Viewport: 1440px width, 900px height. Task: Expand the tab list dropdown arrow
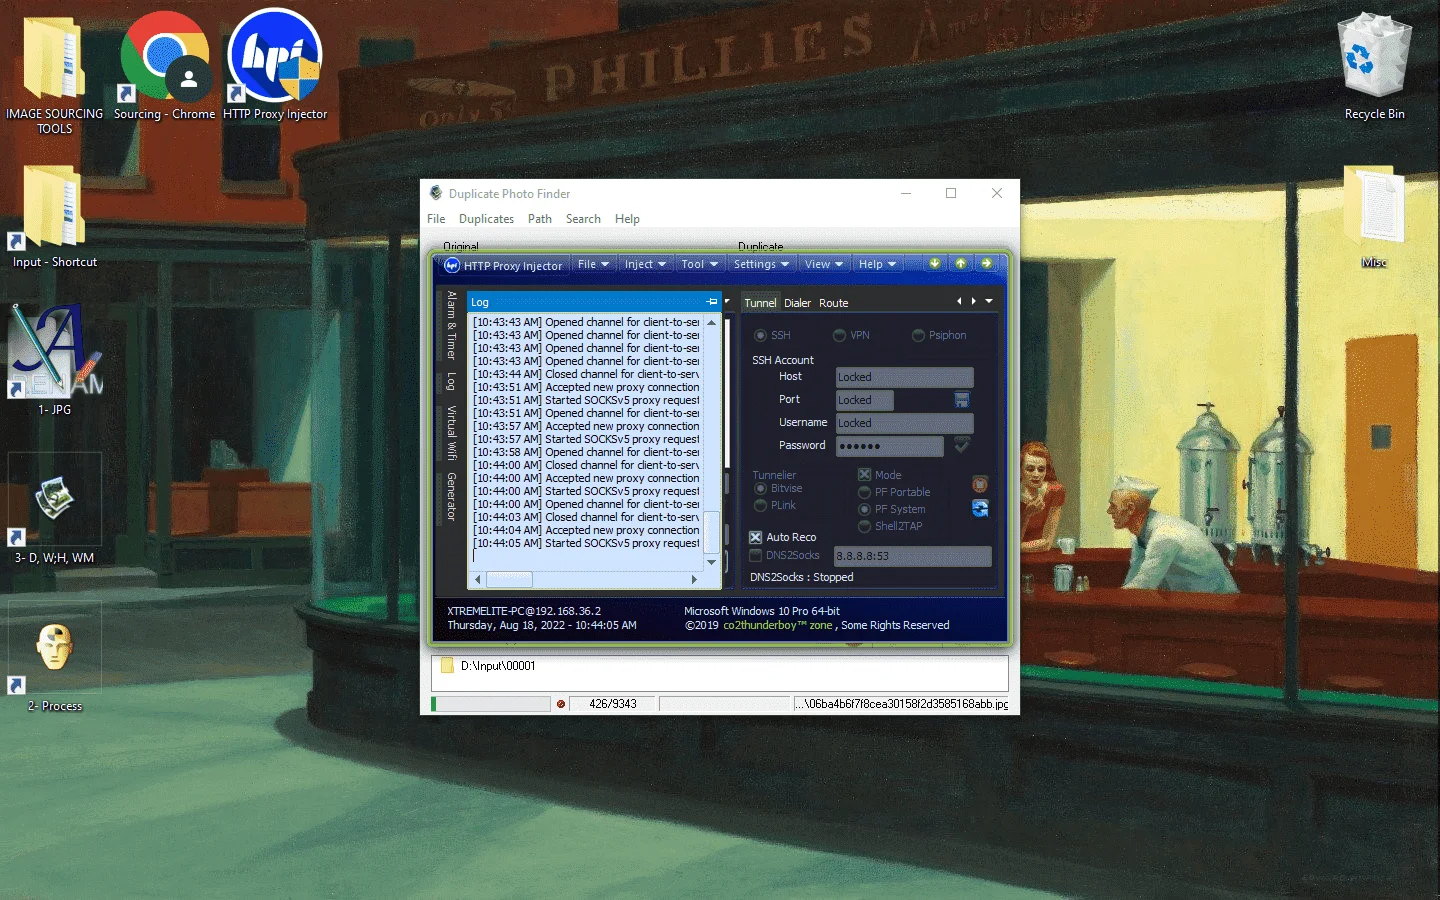[989, 301]
